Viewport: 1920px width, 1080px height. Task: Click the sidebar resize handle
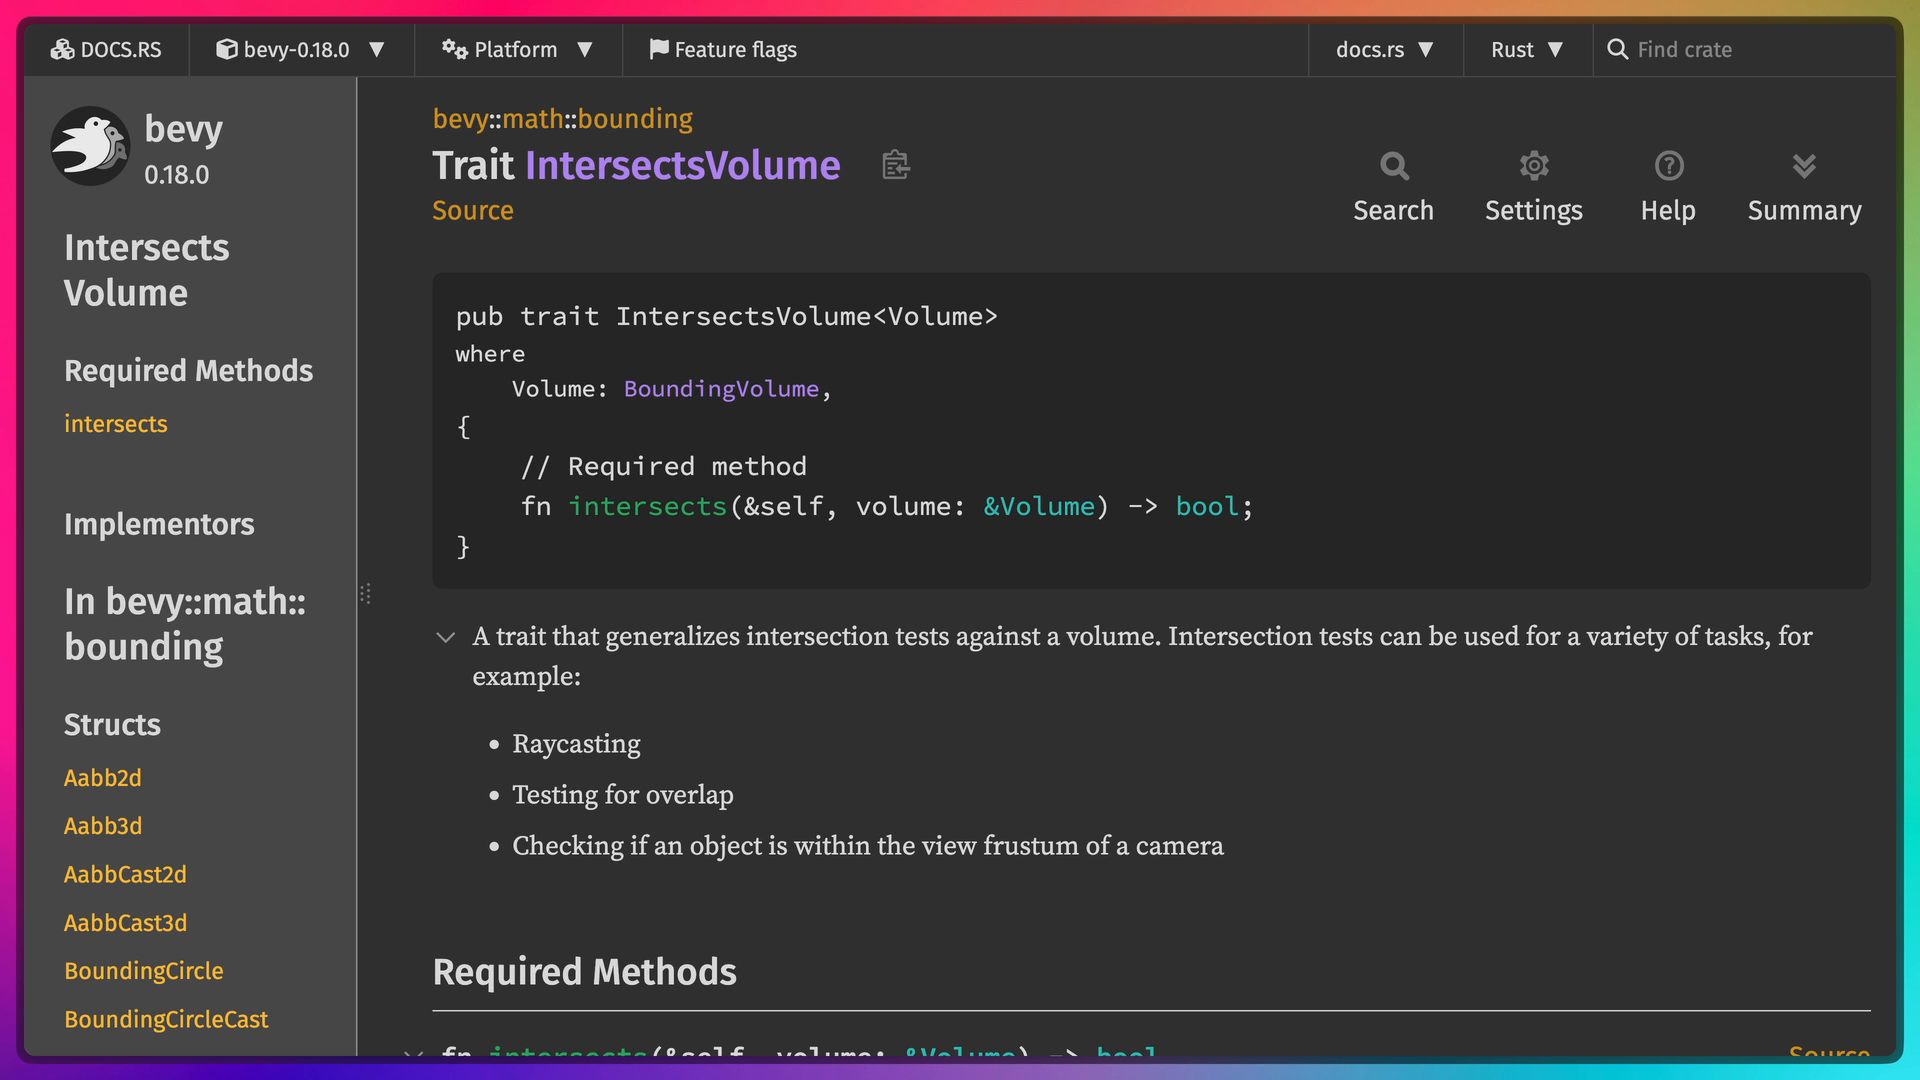365,594
